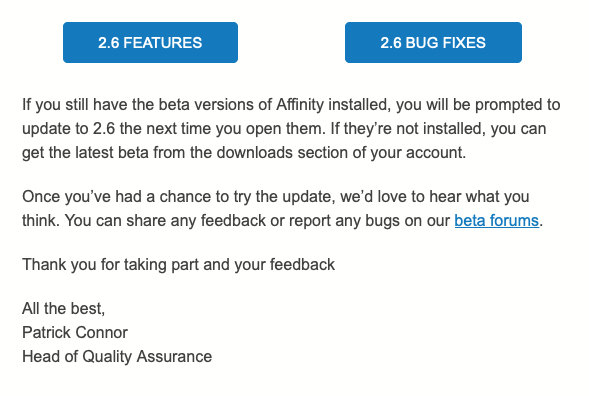
Task: Click the All the best sign-off line
Action: tap(63, 308)
